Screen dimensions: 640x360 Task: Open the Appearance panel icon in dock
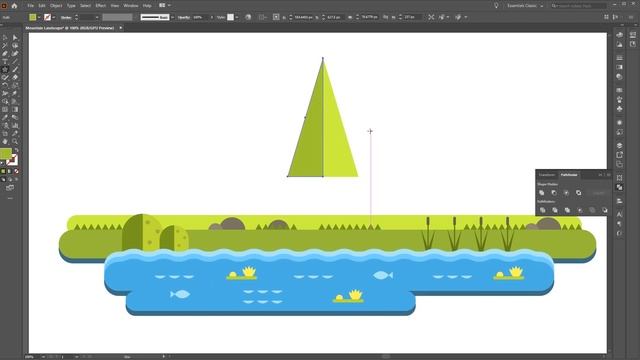pyautogui.click(x=620, y=122)
